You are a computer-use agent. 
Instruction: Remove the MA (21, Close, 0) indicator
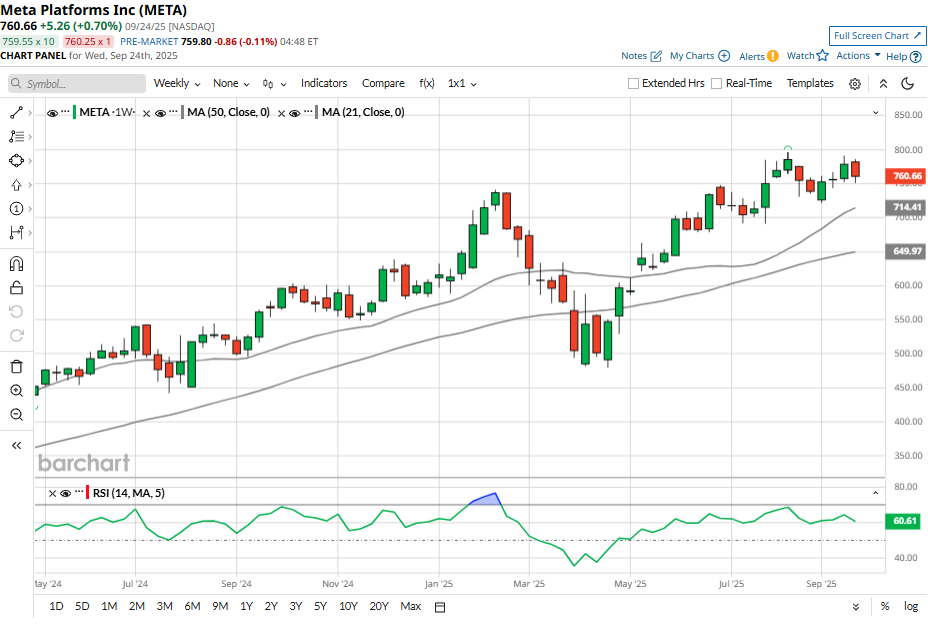coord(282,113)
